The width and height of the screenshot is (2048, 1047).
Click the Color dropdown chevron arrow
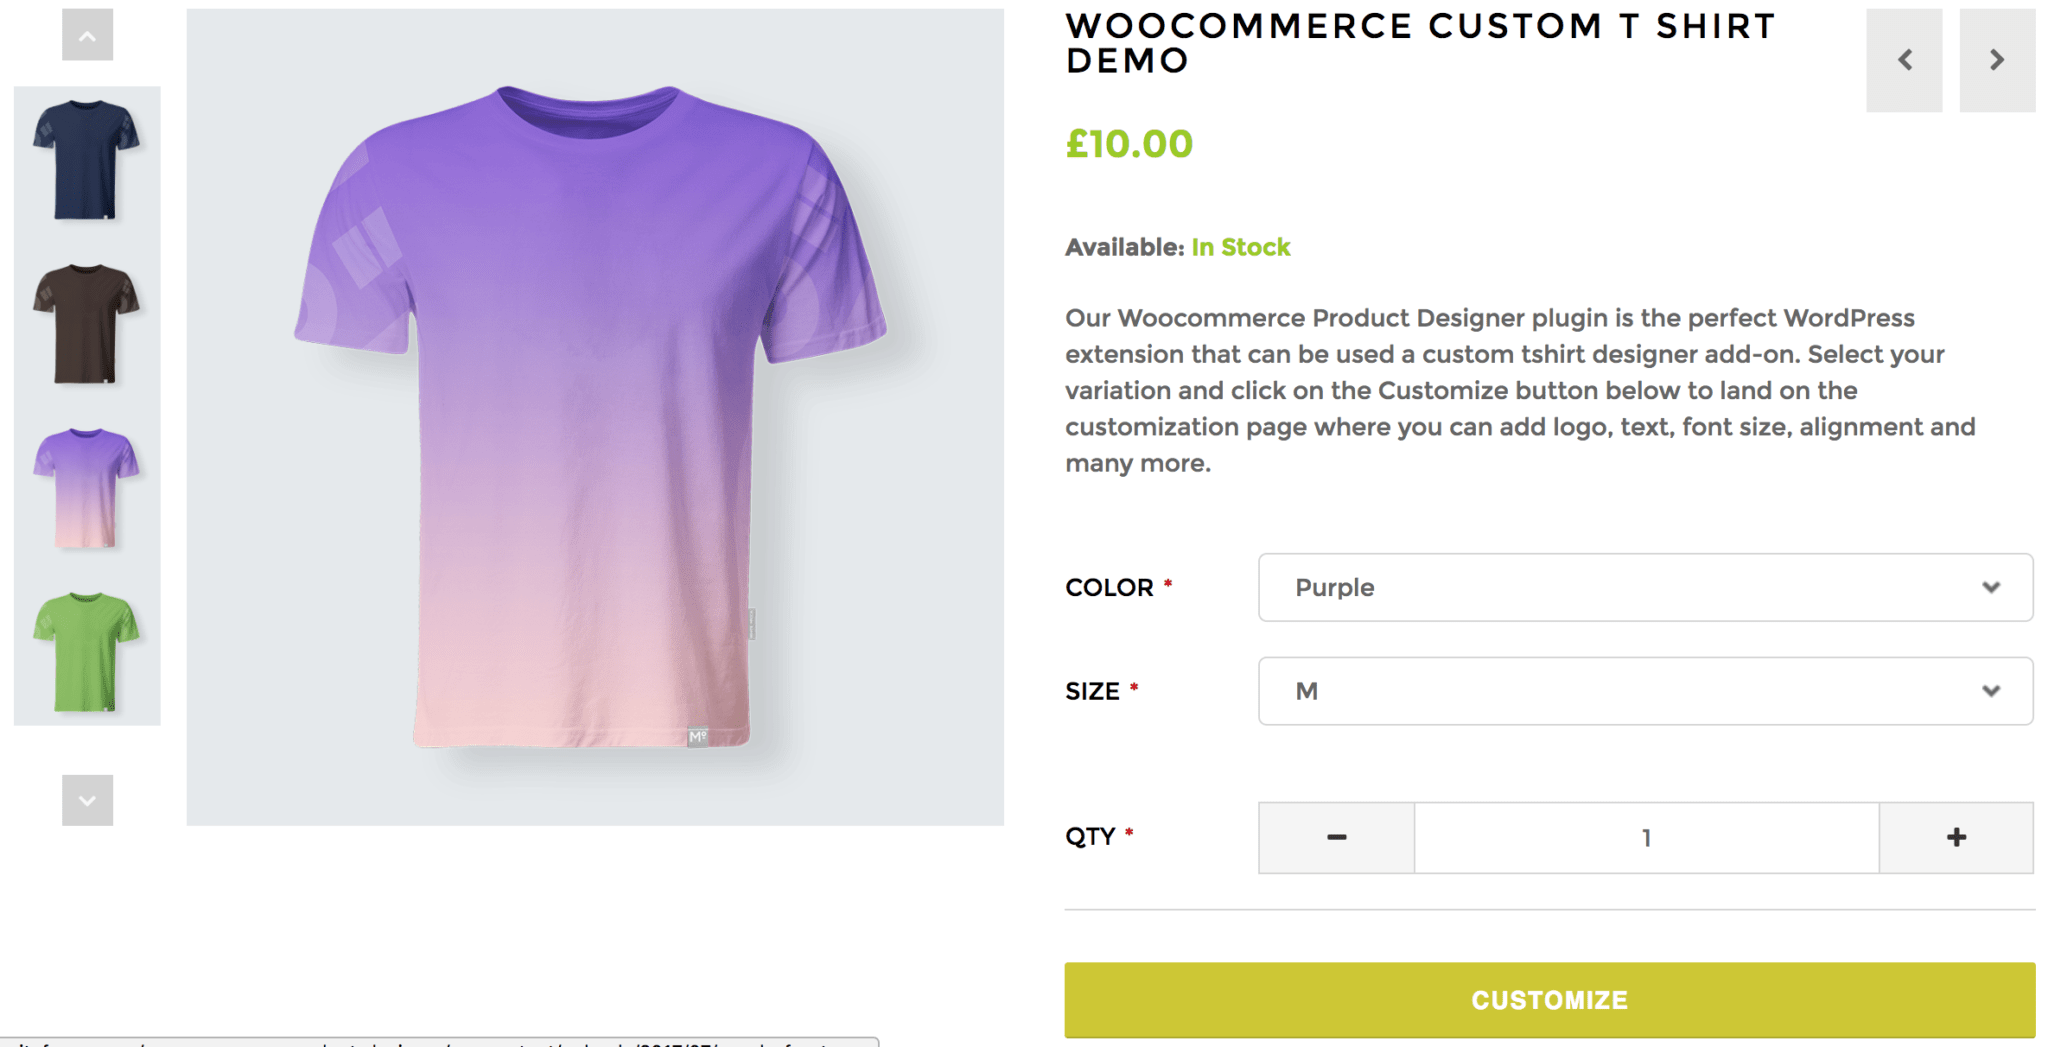click(1991, 587)
